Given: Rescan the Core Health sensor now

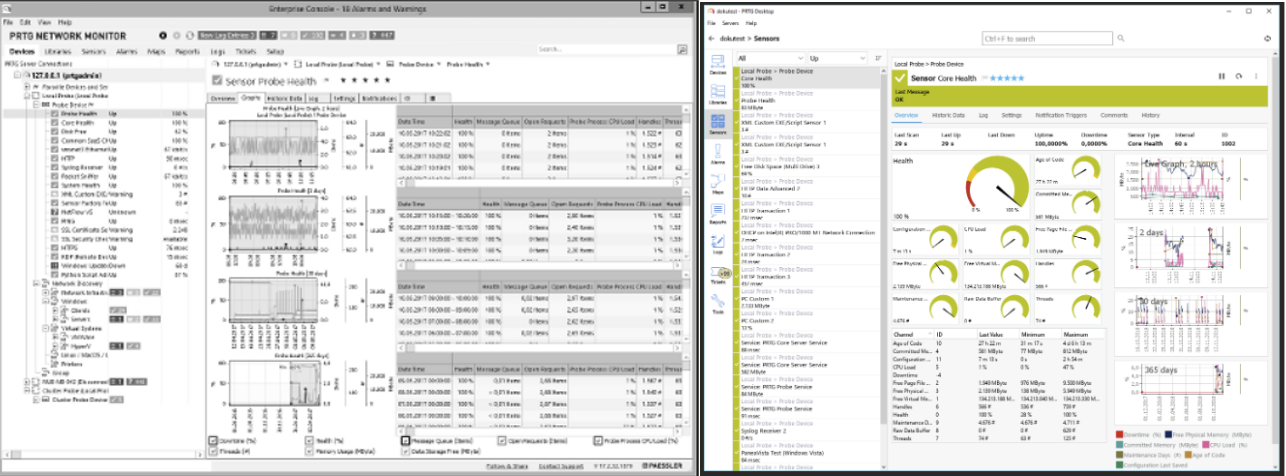Looking at the screenshot, I should (x=1239, y=76).
